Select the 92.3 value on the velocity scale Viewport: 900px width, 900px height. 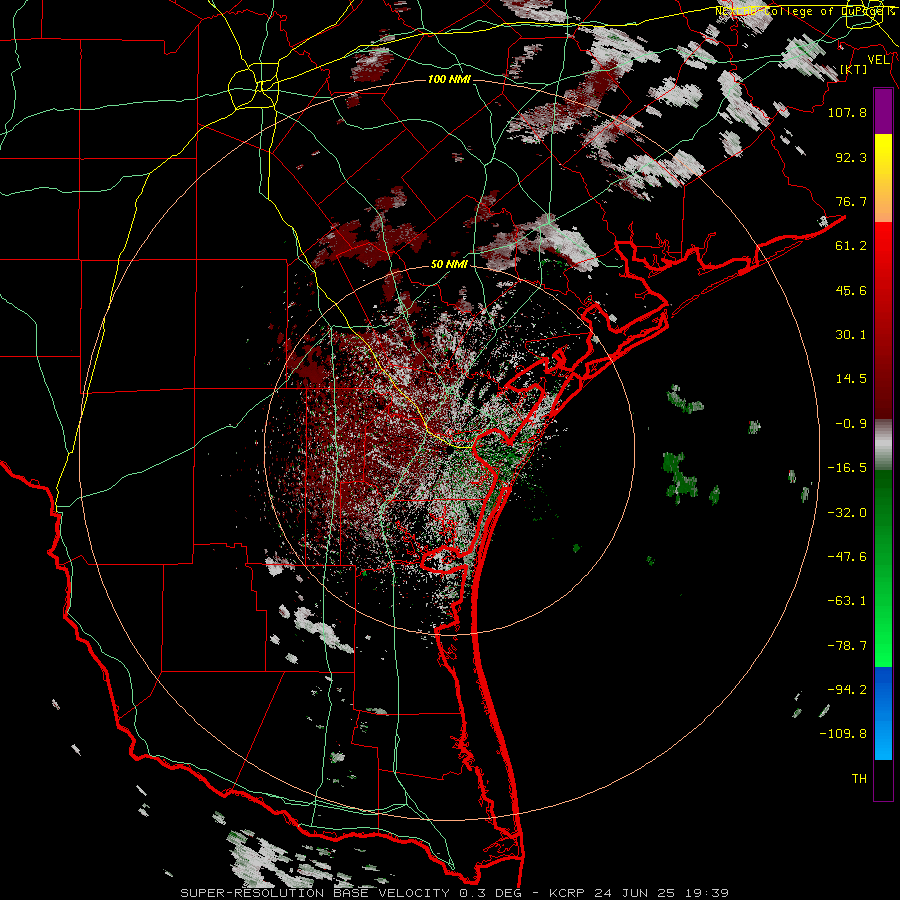point(851,157)
